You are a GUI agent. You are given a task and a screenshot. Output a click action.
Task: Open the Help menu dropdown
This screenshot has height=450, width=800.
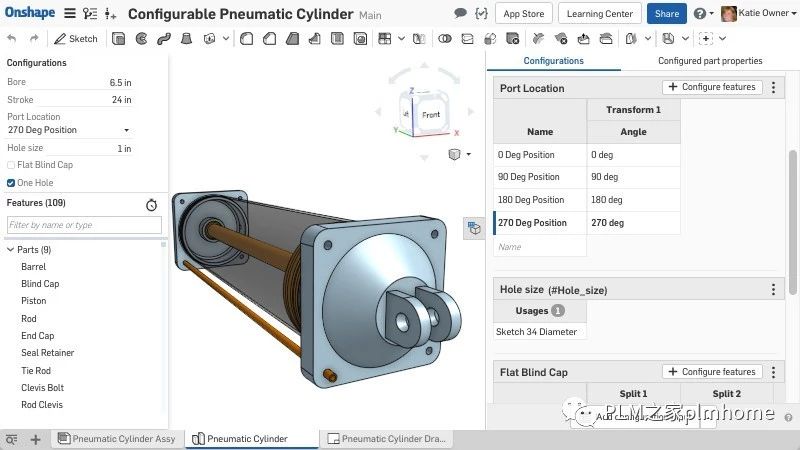704,14
